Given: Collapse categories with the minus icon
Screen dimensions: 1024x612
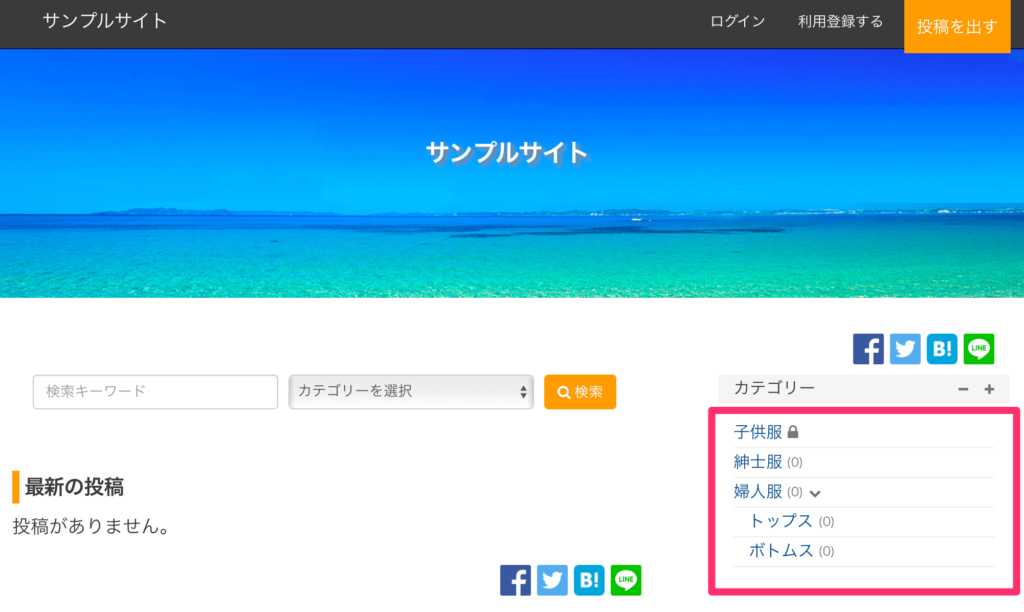Looking at the screenshot, I should click(x=963, y=389).
